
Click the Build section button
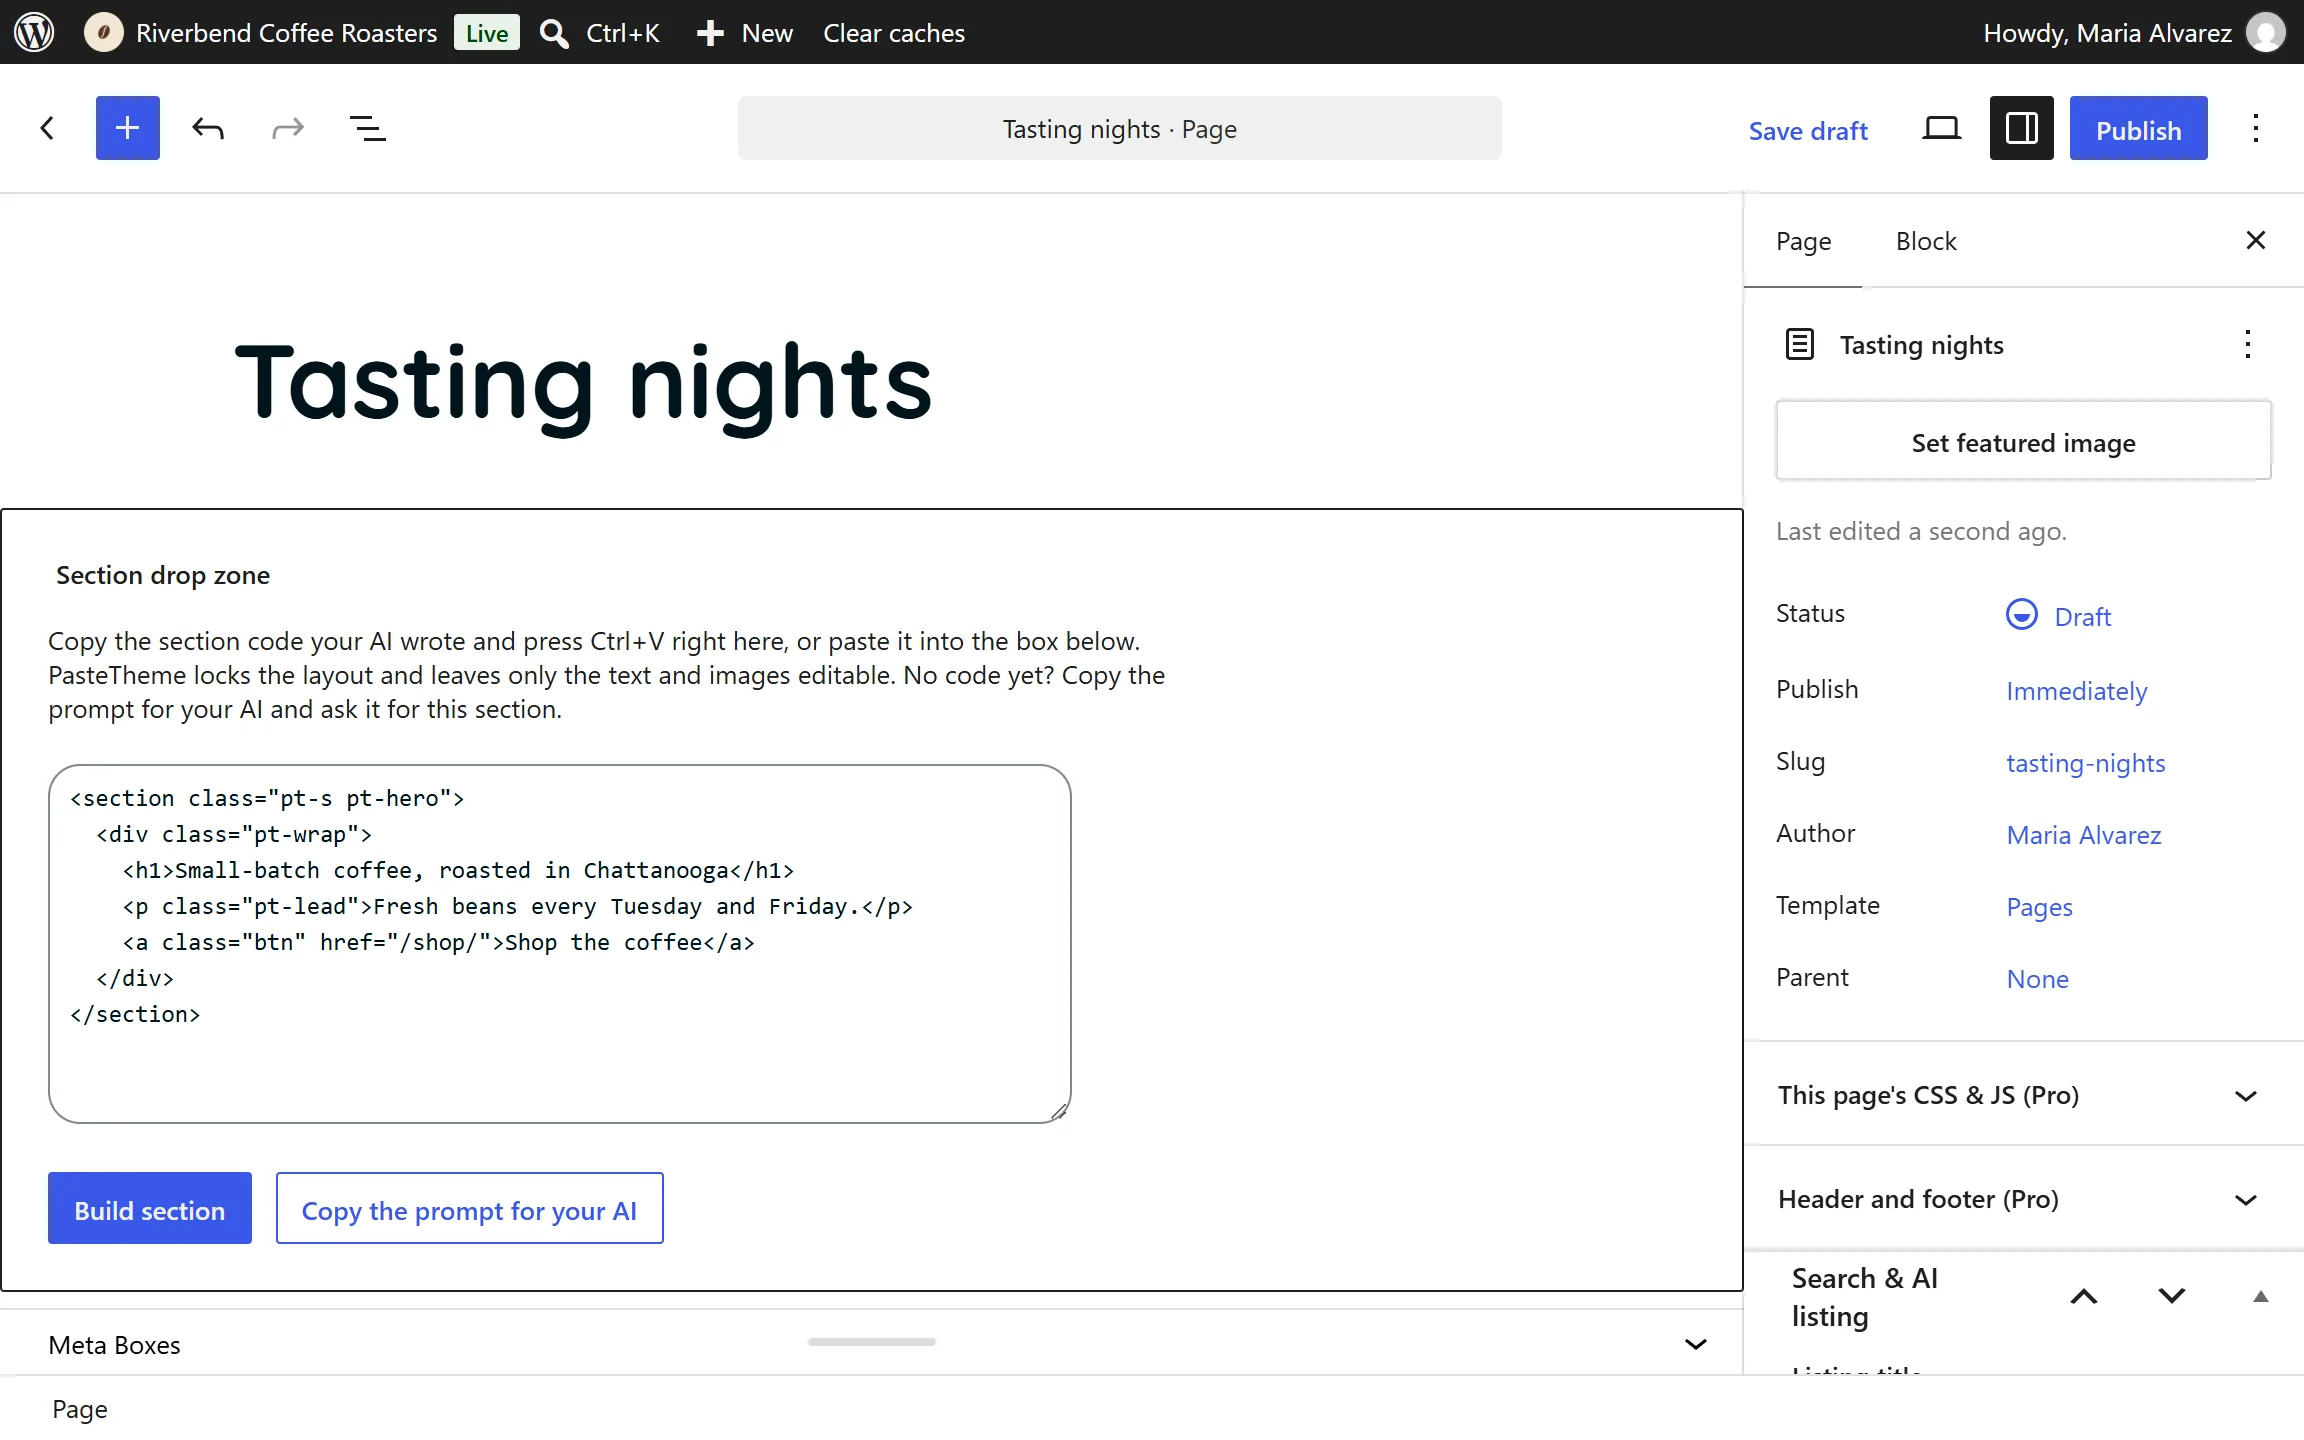[150, 1208]
